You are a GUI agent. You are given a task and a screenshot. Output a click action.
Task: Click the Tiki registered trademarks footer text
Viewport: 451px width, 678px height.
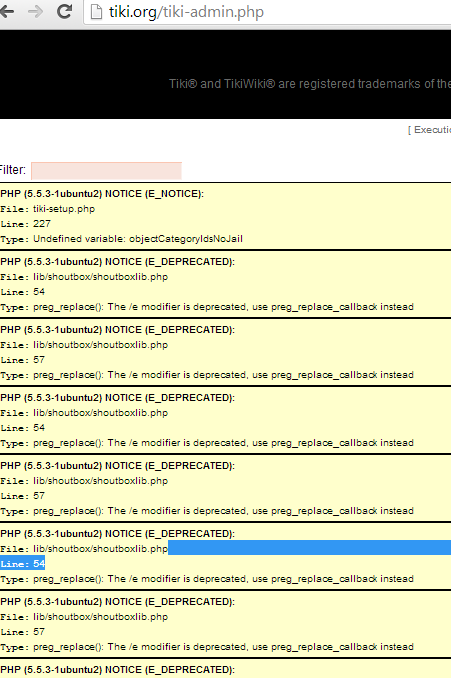point(310,83)
